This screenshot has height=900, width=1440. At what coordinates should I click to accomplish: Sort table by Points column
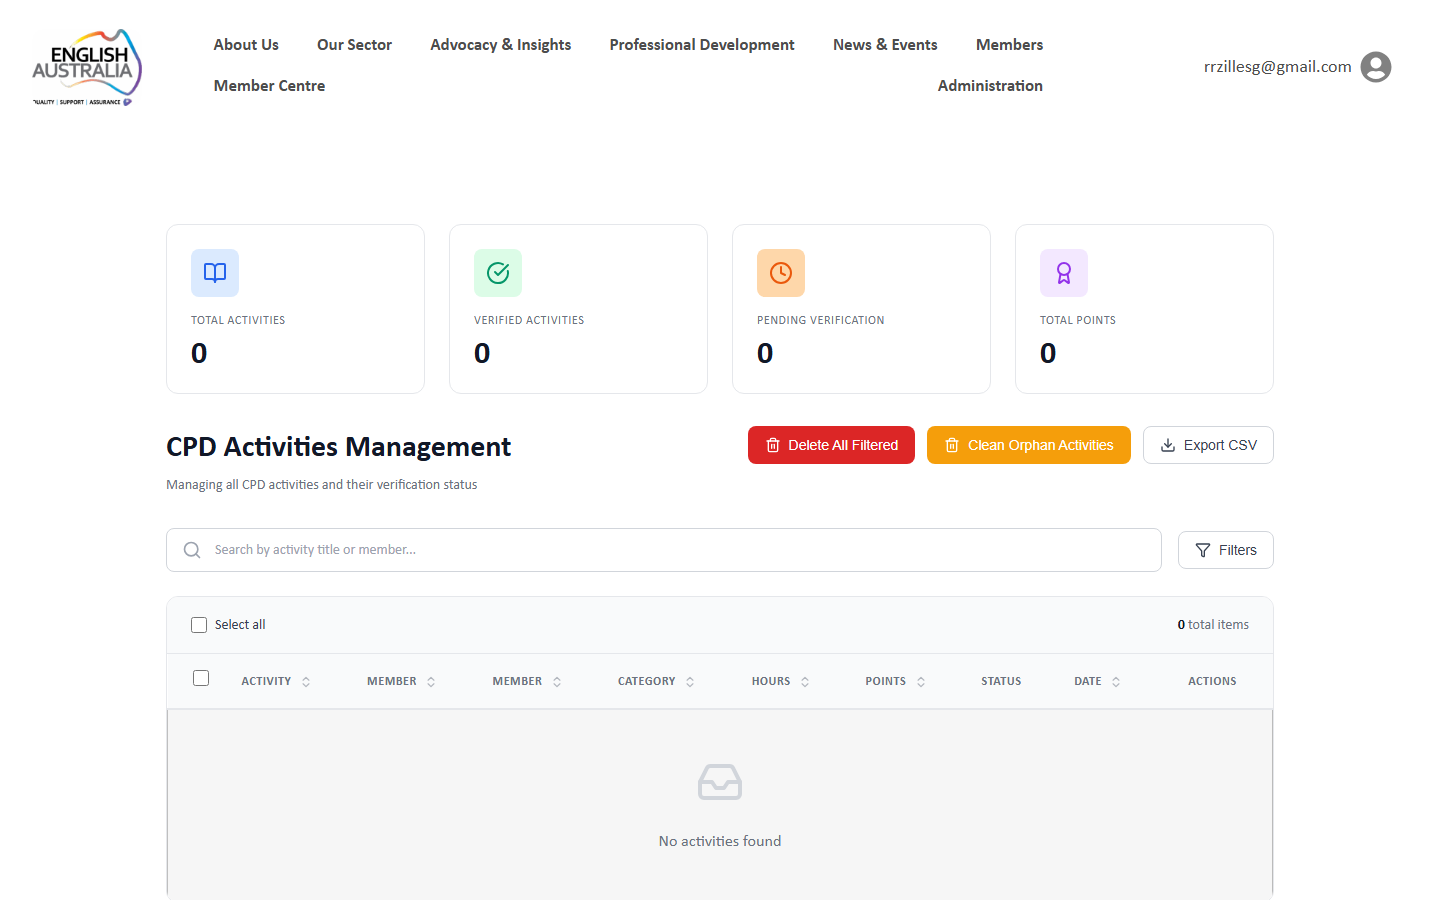pyautogui.click(x=895, y=681)
